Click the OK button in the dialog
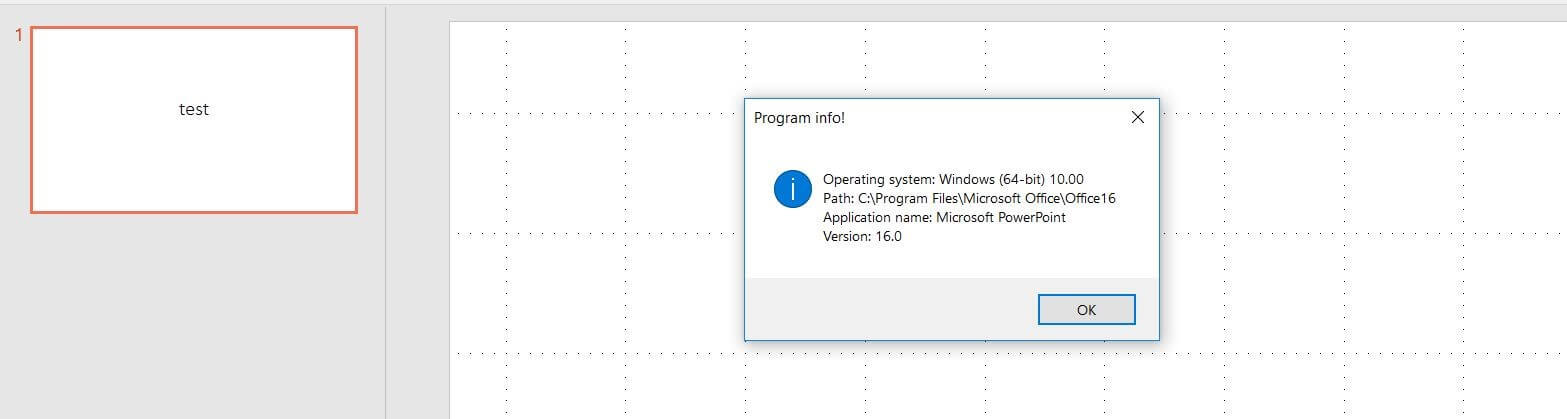 pos(1086,310)
